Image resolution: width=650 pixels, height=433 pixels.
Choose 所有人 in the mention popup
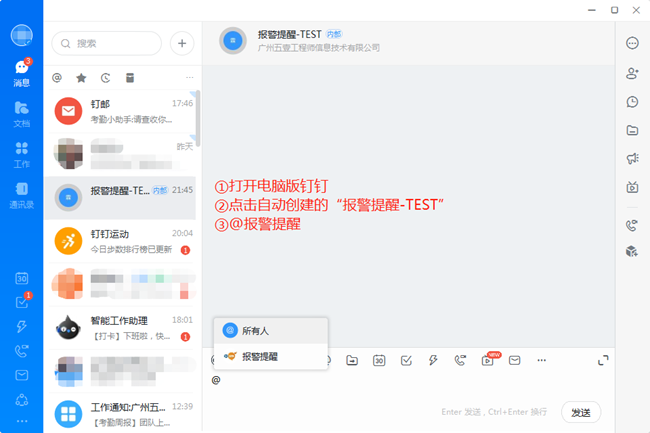click(x=271, y=331)
